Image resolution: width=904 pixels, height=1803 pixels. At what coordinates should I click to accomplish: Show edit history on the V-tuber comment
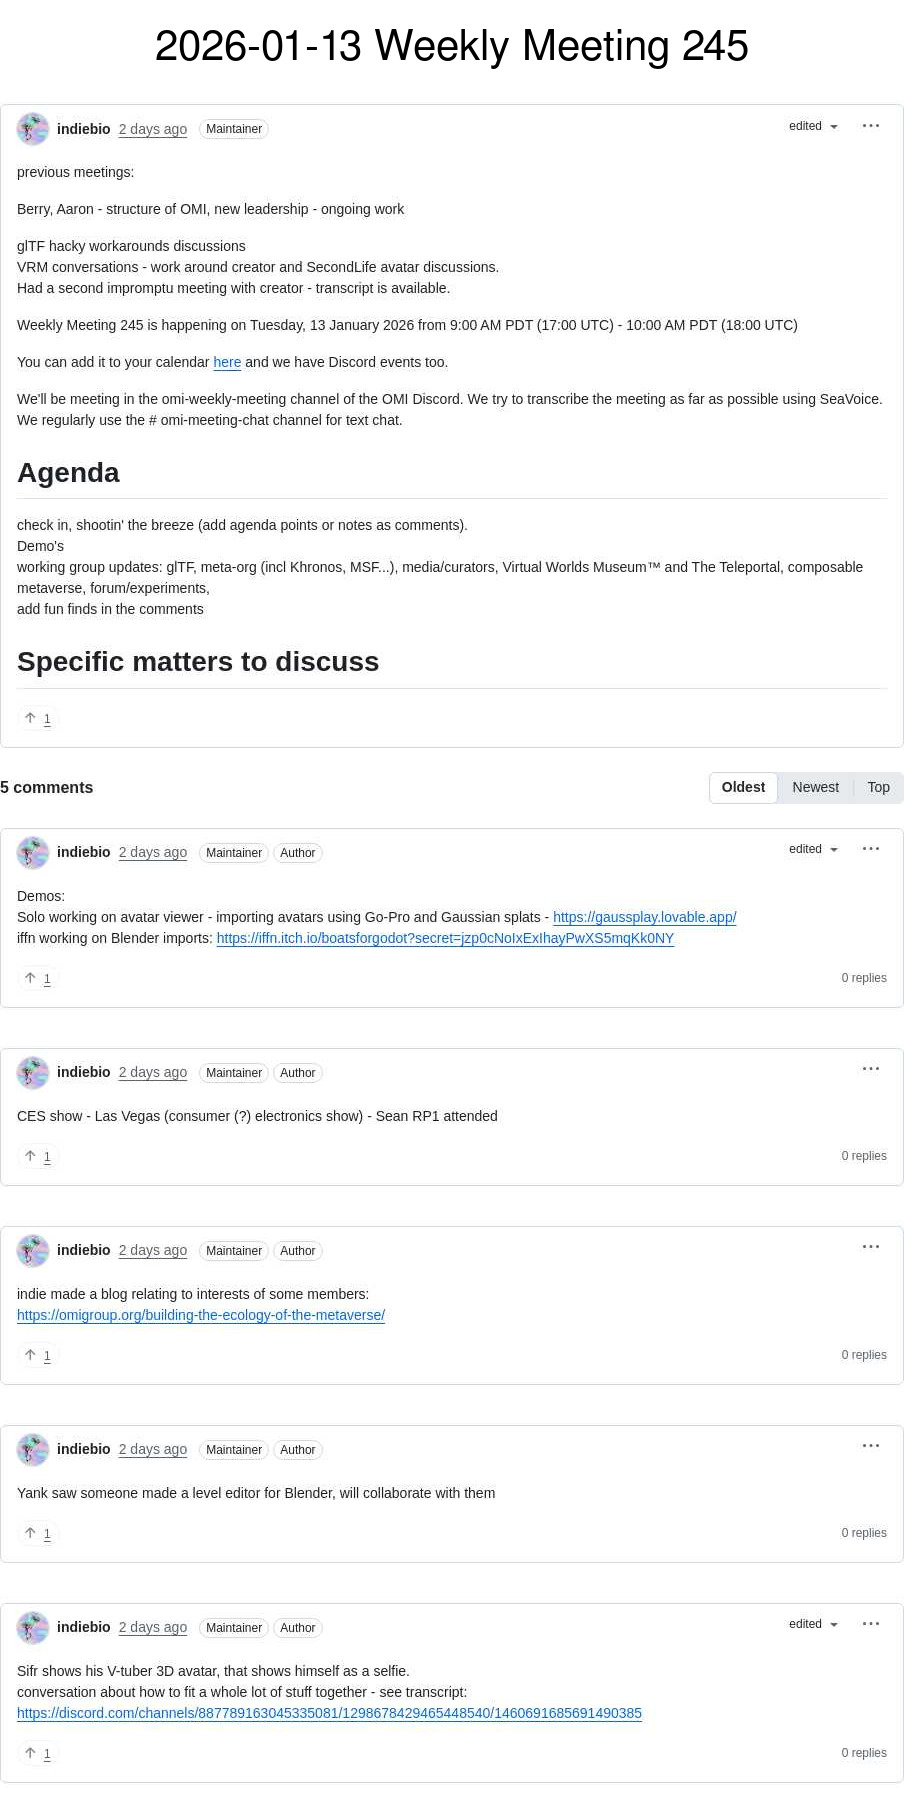[x=813, y=1624]
